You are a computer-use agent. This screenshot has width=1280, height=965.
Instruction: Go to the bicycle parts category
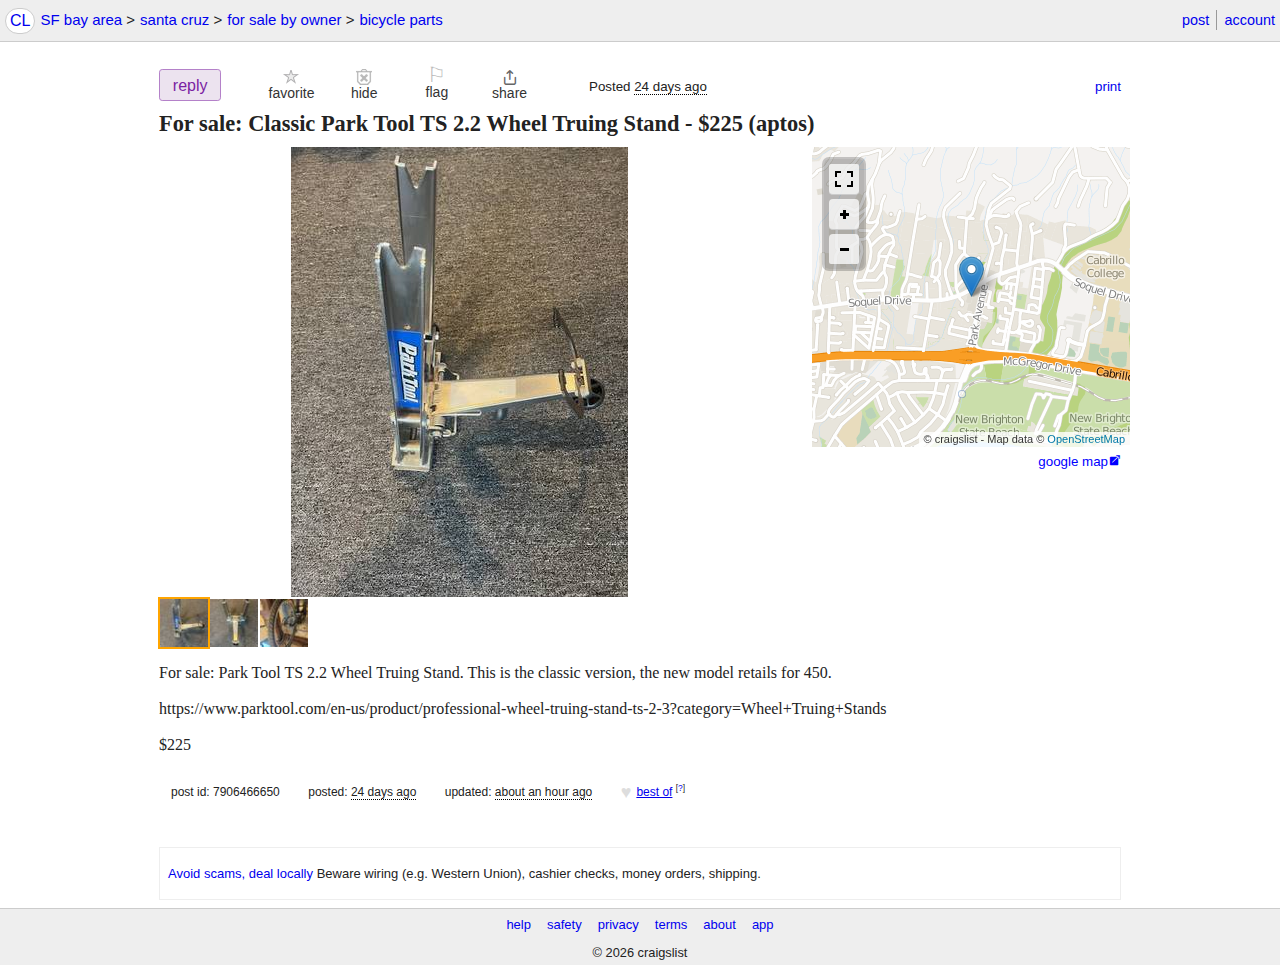(x=401, y=20)
